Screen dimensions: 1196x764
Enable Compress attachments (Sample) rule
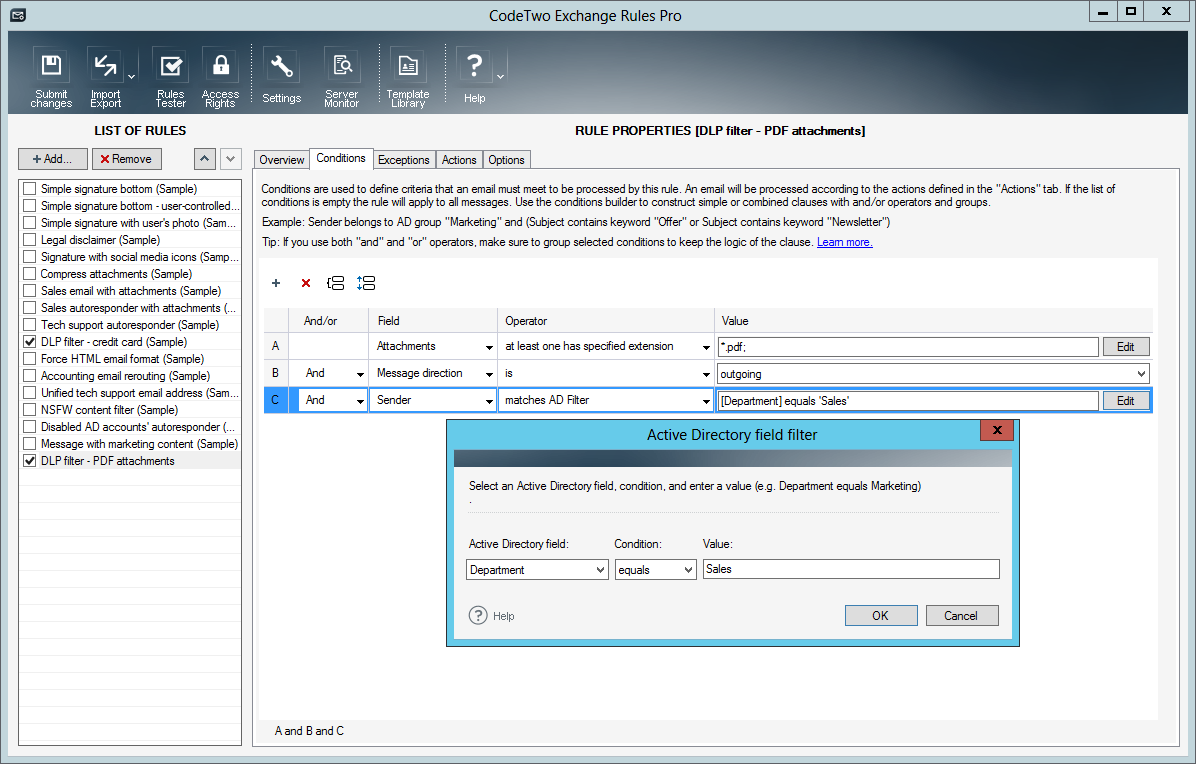click(x=30, y=274)
